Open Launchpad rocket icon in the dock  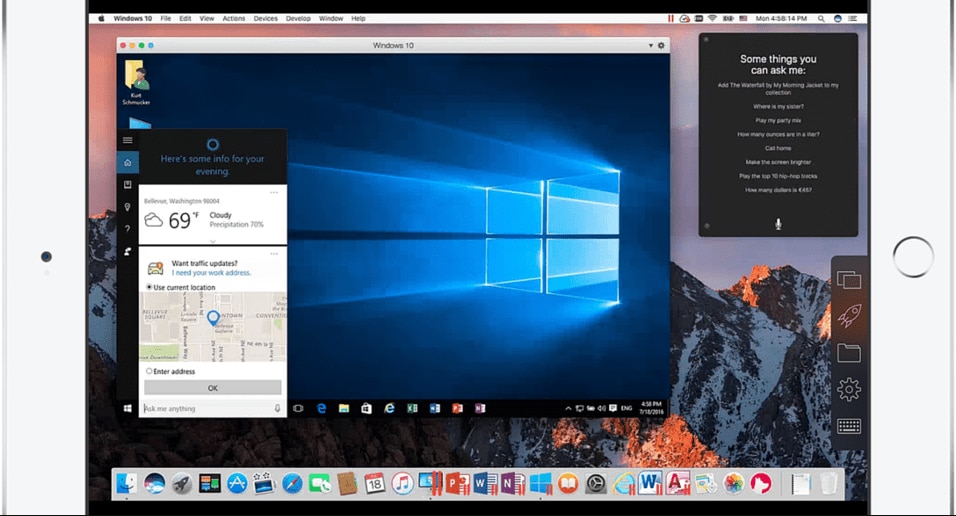pos(182,484)
